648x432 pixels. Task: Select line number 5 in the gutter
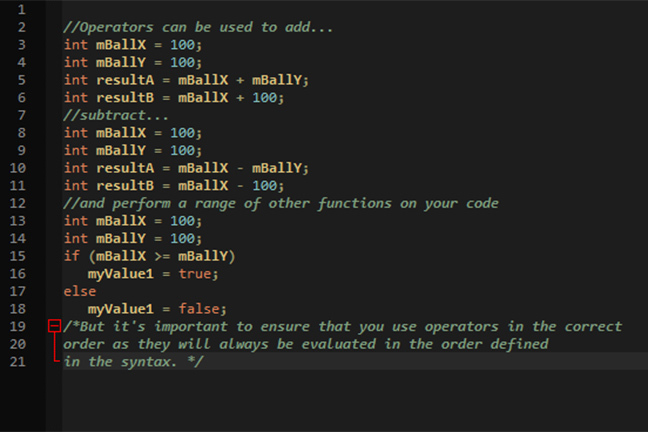[x=22, y=80]
